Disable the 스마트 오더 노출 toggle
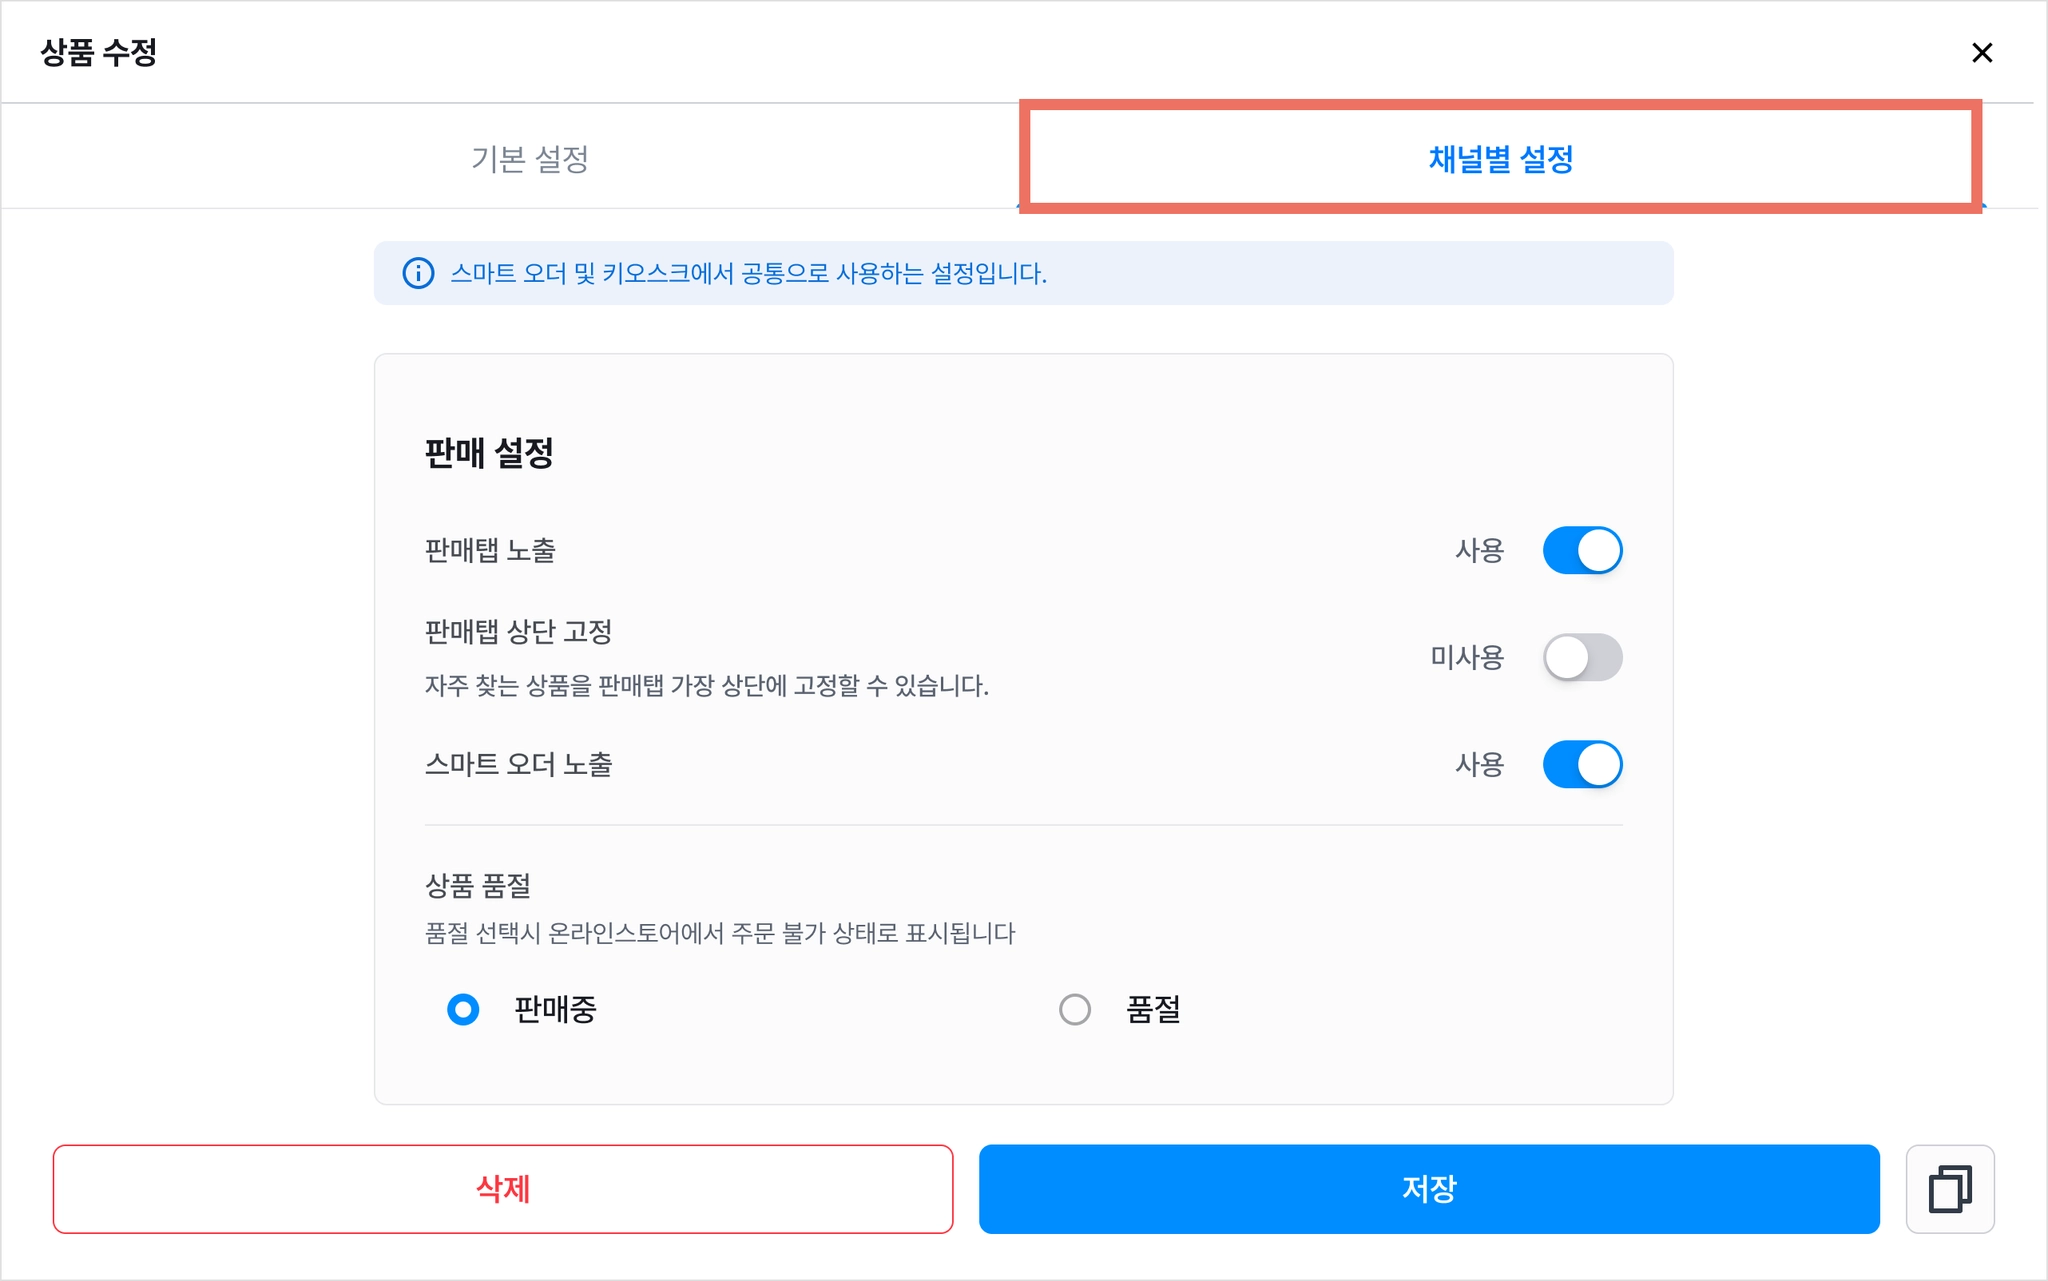Viewport: 2048px width, 1281px height. pyautogui.click(x=1582, y=764)
